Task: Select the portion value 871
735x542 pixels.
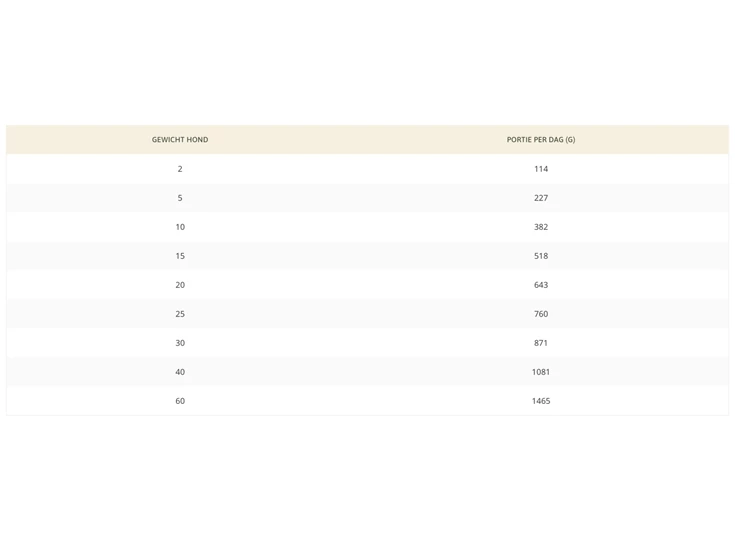Action: pyautogui.click(x=541, y=343)
